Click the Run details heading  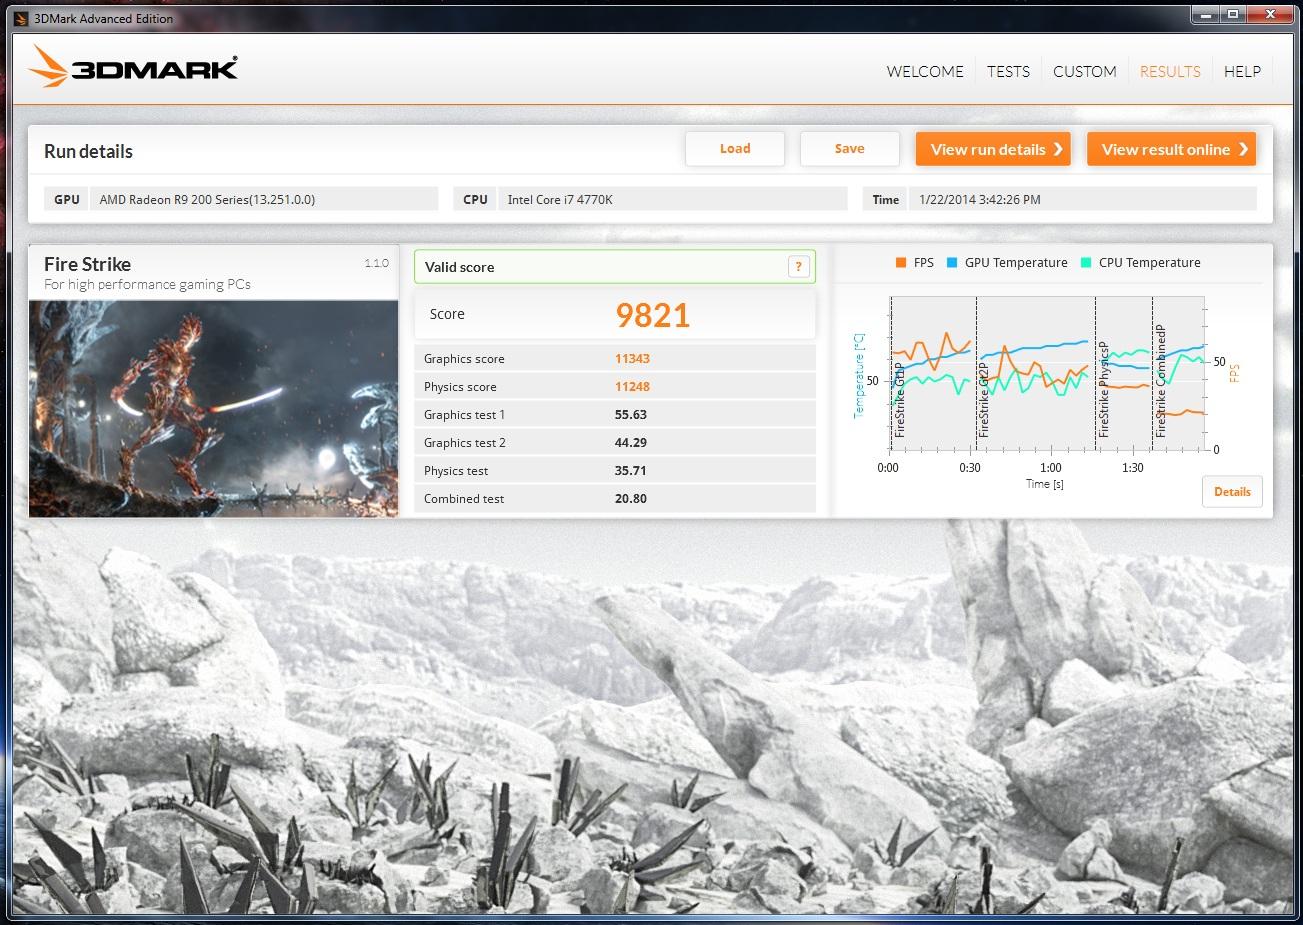[x=88, y=151]
